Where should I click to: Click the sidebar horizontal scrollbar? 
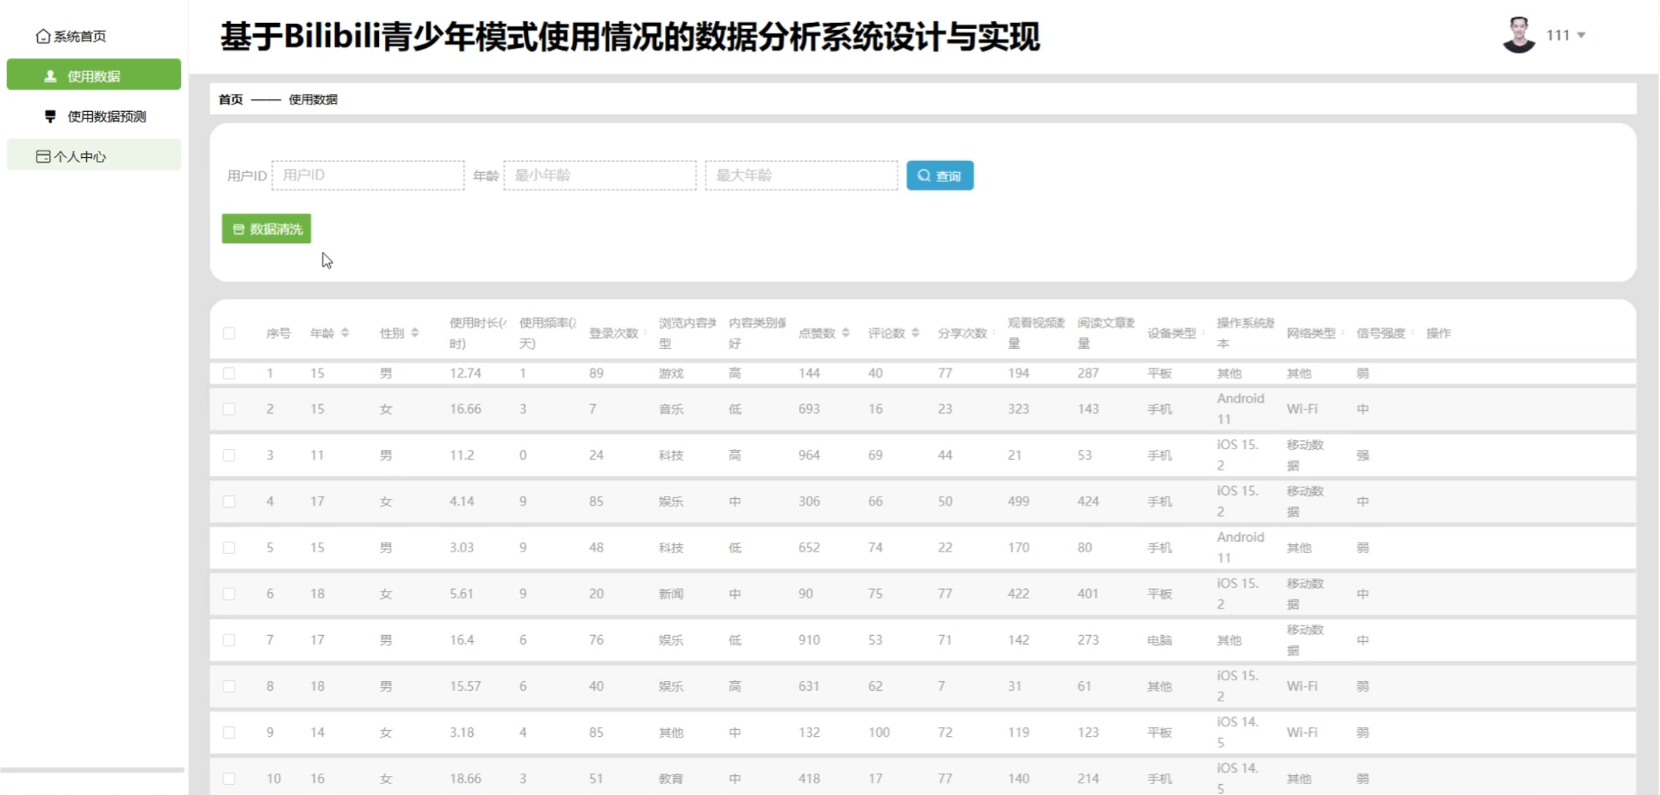coord(92,770)
